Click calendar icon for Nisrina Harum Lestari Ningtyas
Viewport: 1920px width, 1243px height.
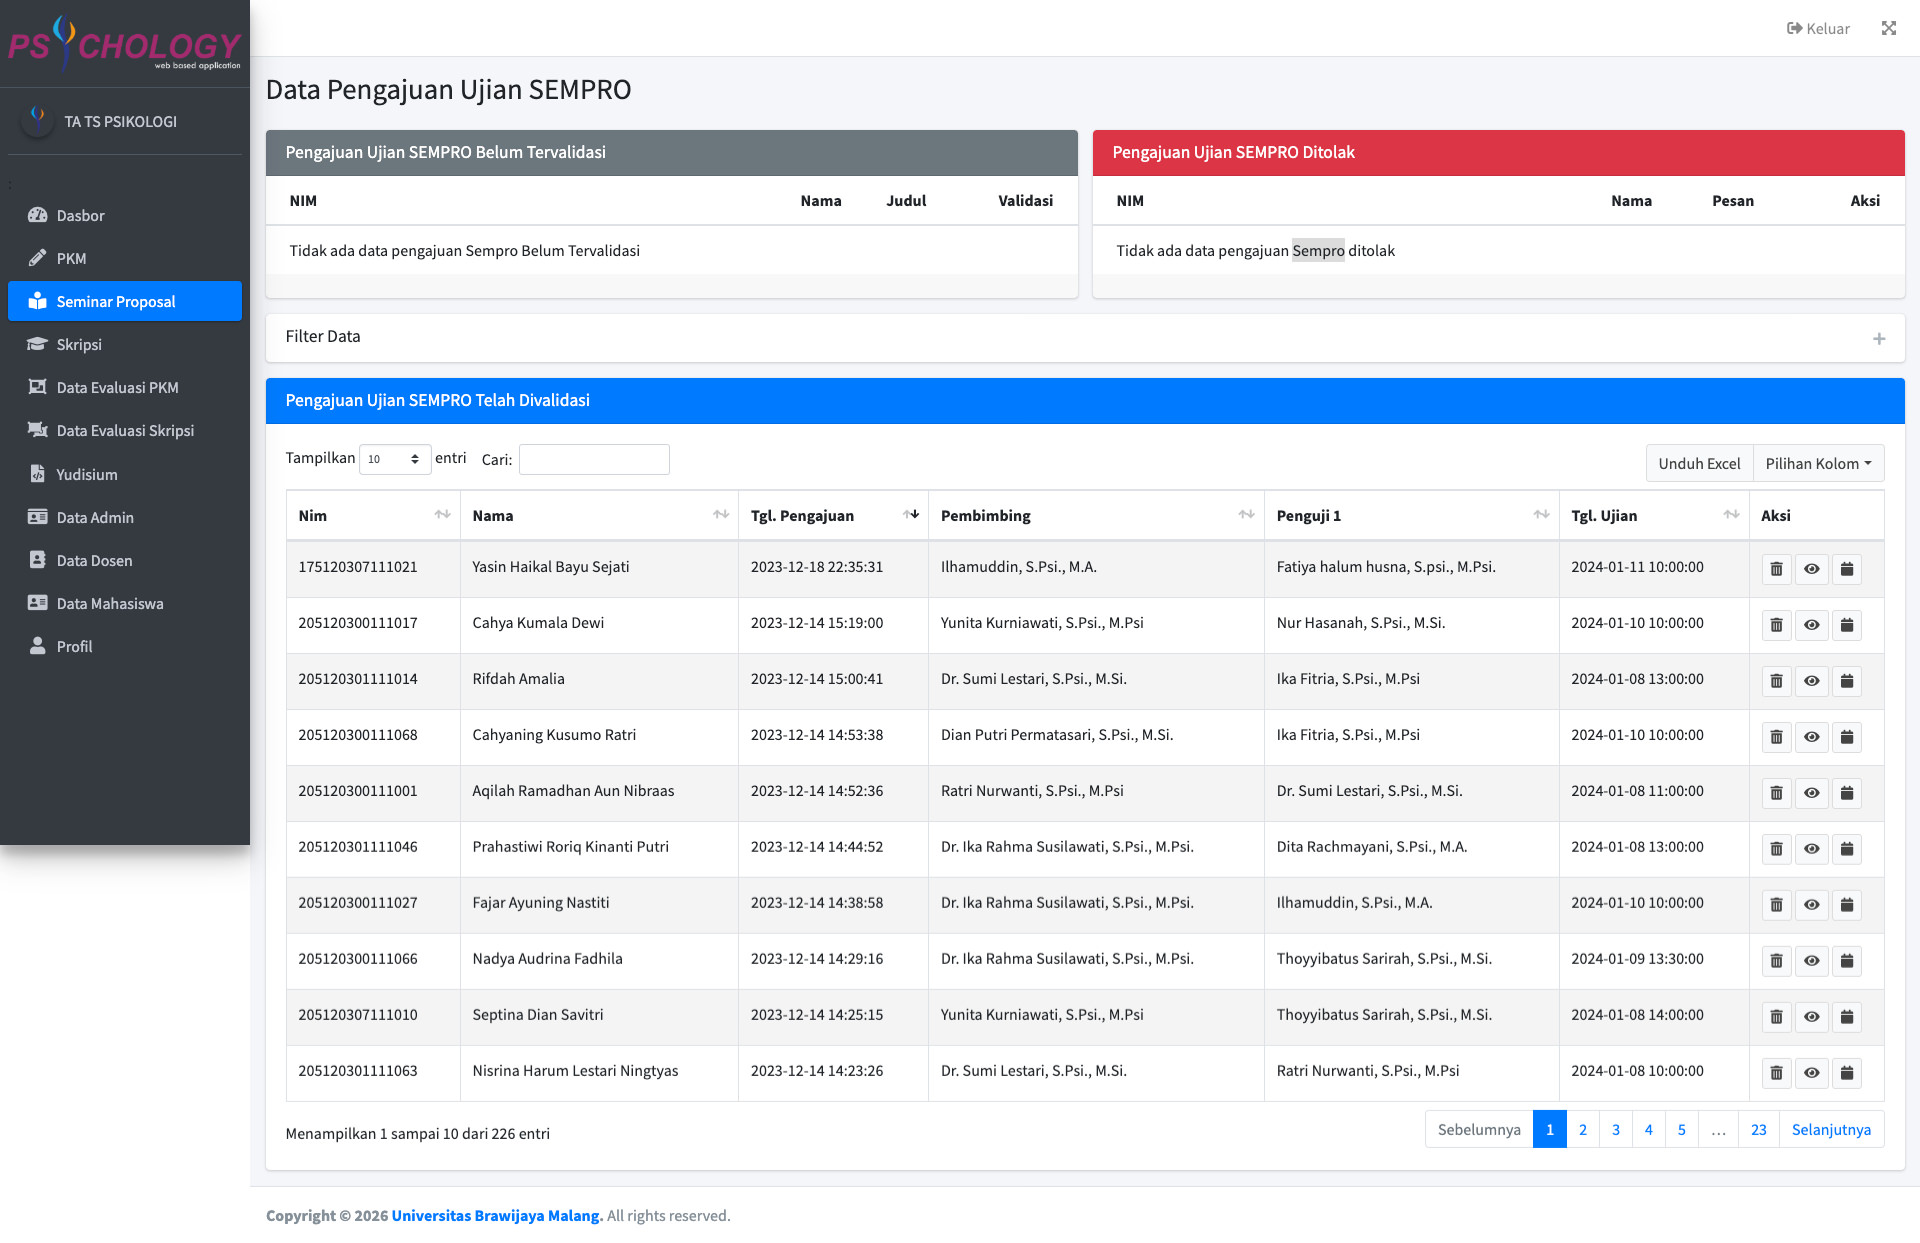[x=1846, y=1073]
